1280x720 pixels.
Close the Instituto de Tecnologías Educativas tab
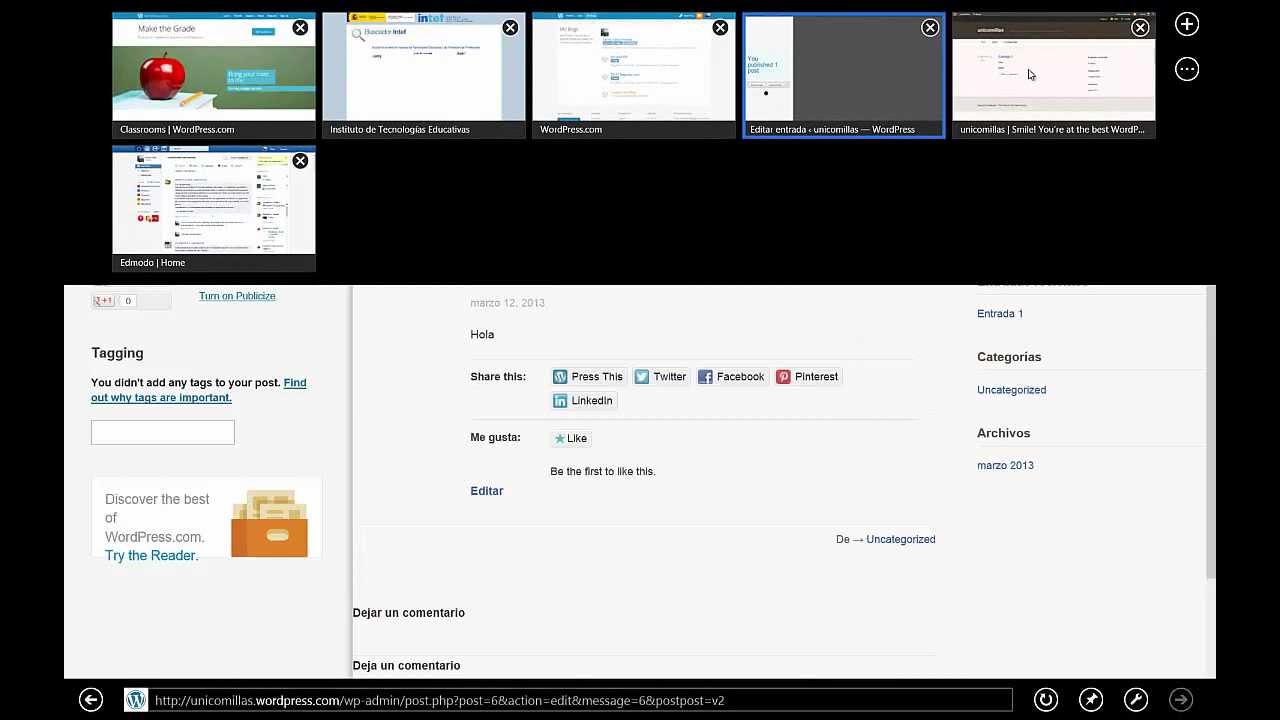[510, 28]
